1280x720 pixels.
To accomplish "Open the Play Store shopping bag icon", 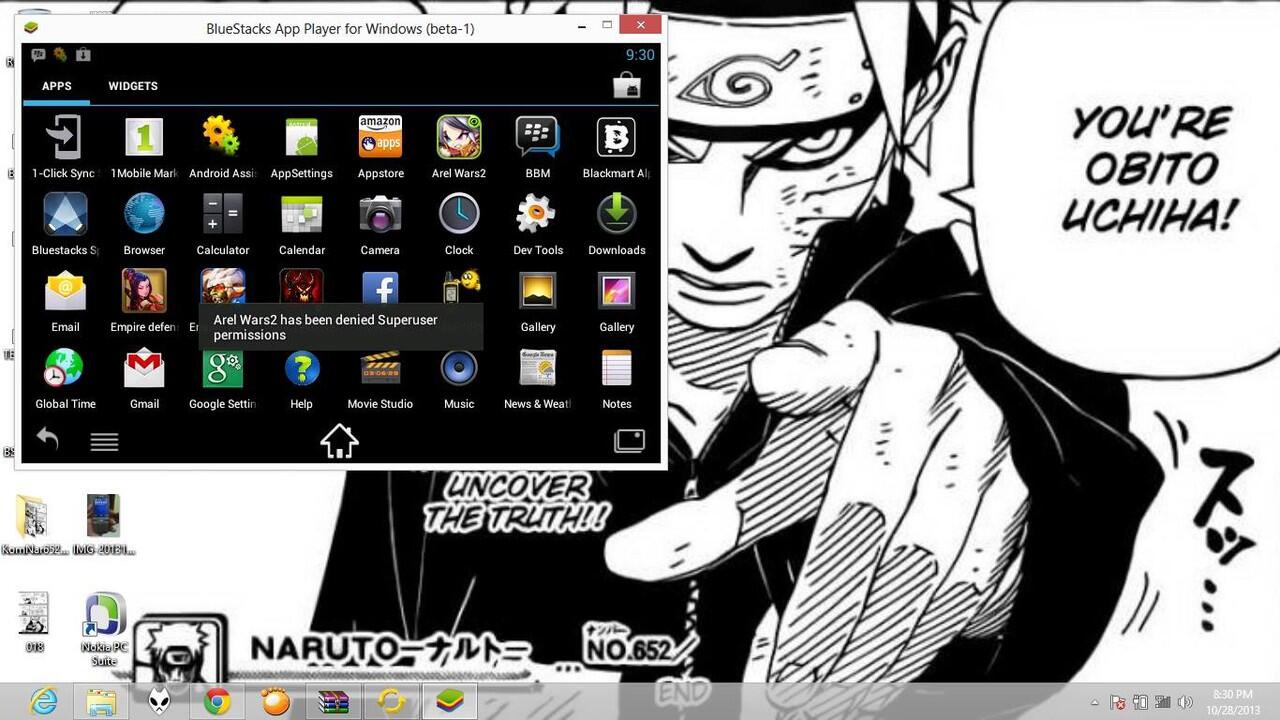I will (x=627, y=86).
